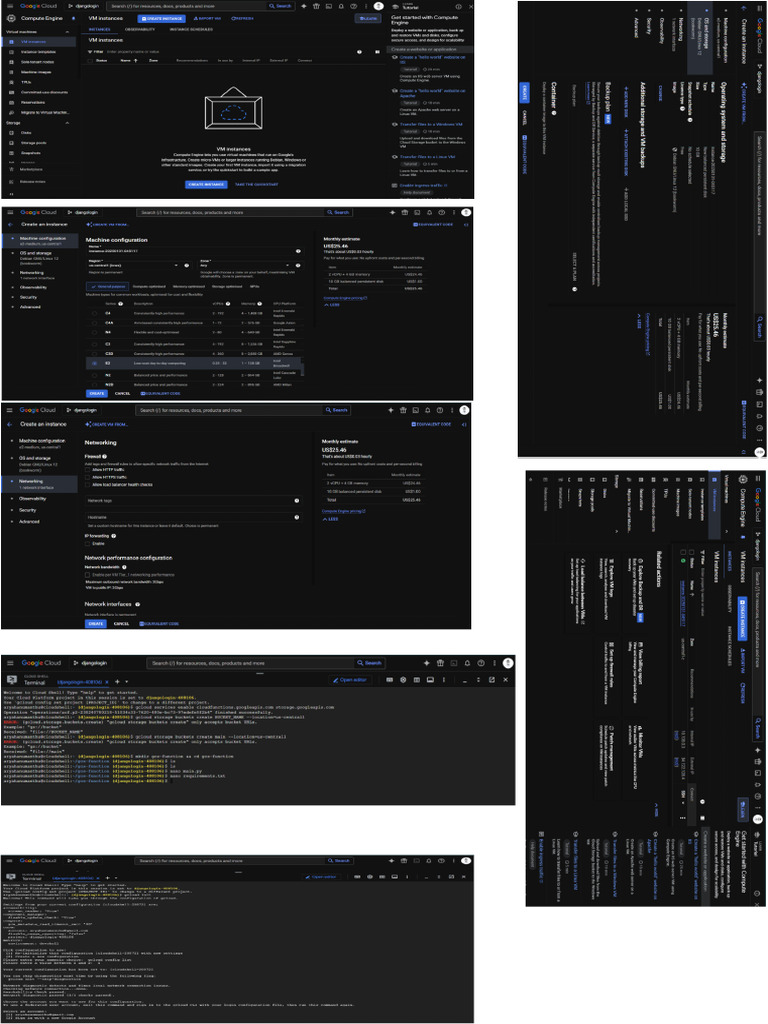Image resolution: width=768 pixels, height=1024 pixels.
Task: Open djangologin project picker on empty VM instances page
Action: (x=82, y=6)
